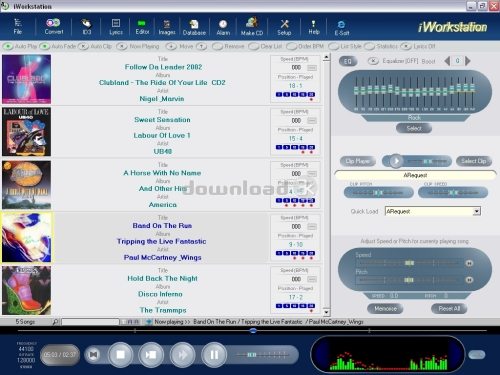Open the Alarm clock tool

[x=223, y=27]
